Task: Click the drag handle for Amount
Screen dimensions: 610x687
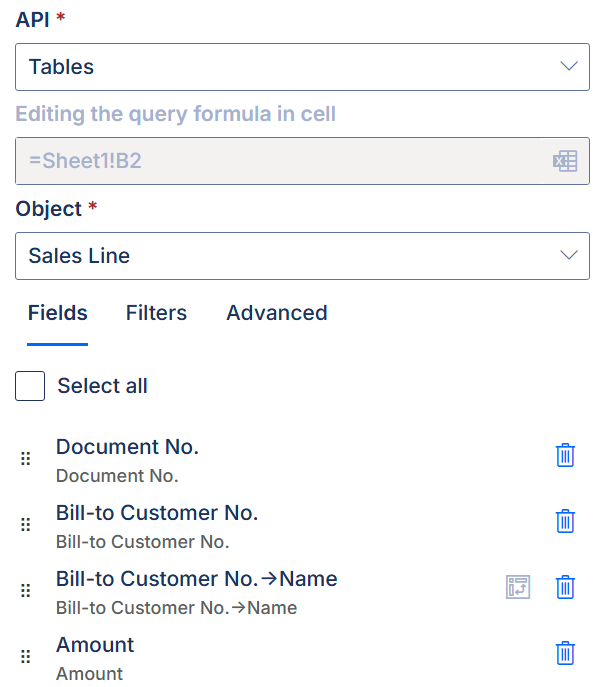Action: point(26,656)
